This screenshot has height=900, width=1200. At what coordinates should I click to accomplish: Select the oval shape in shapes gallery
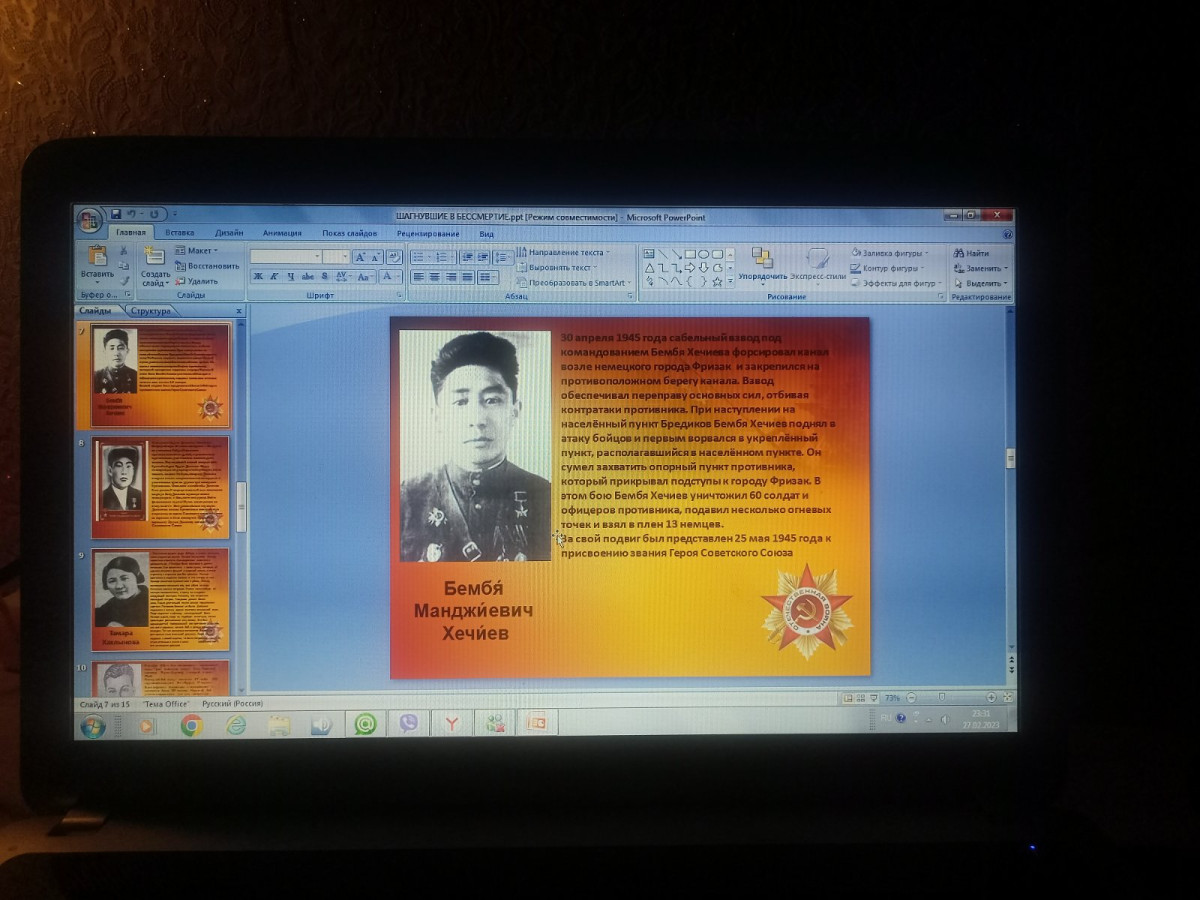pyautogui.click(x=703, y=254)
